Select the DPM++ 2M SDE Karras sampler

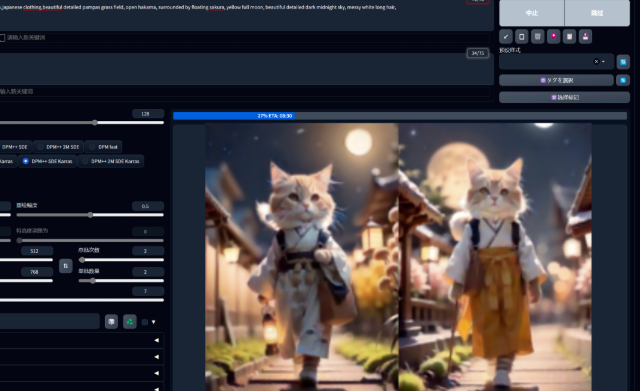(111, 161)
